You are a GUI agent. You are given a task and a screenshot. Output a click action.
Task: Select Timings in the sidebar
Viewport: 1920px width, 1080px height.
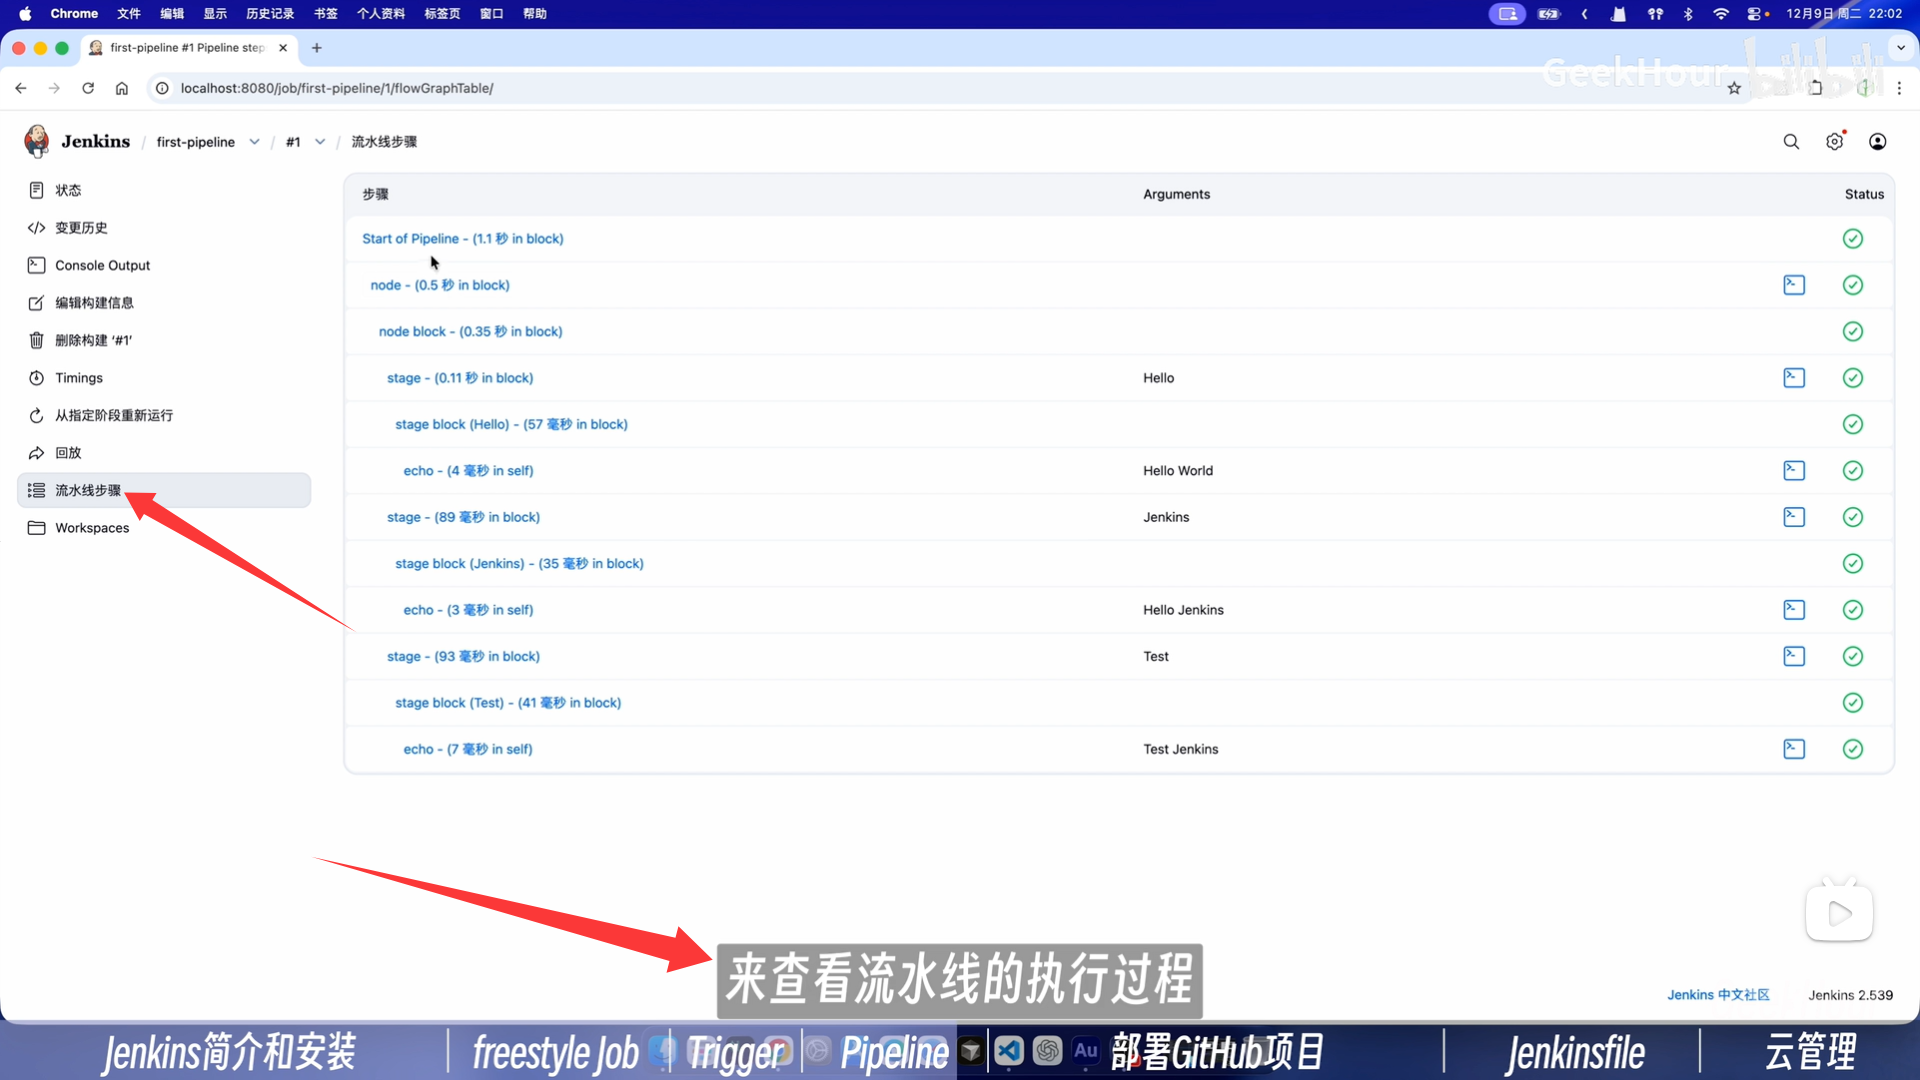[78, 378]
